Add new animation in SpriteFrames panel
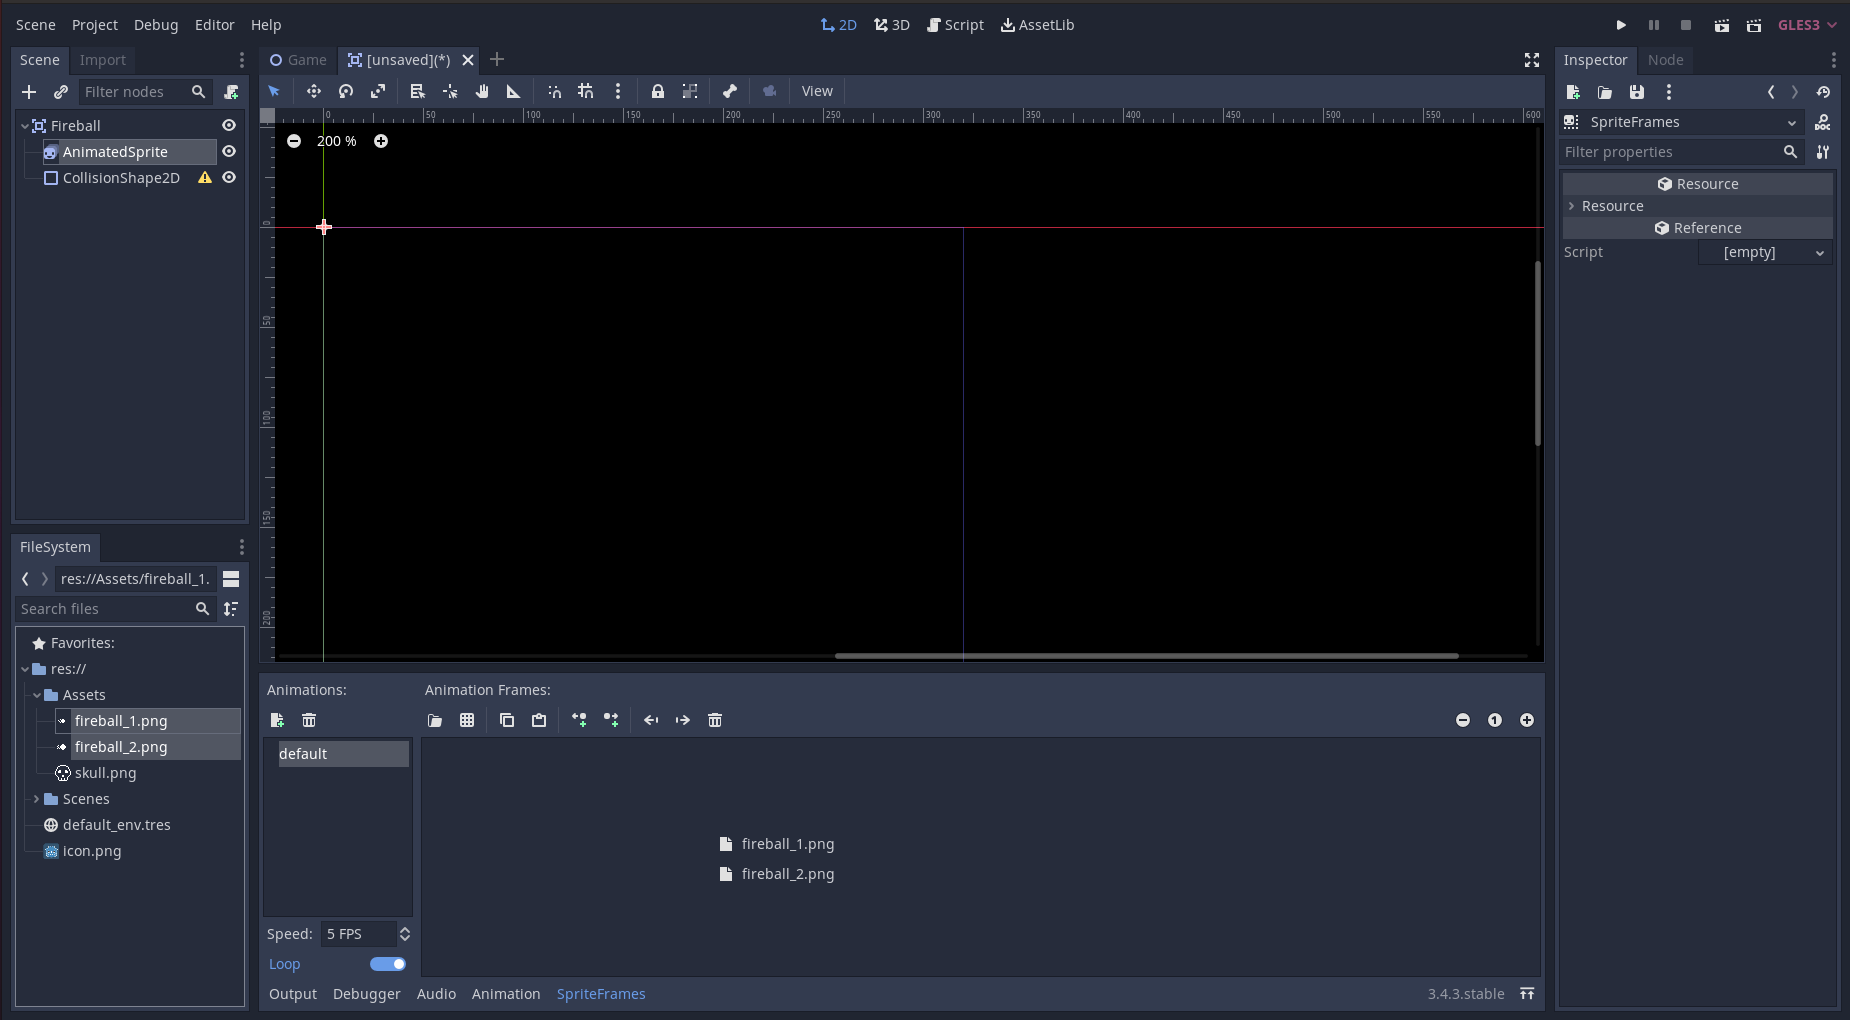Viewport: 1850px width, 1020px height. click(x=278, y=720)
